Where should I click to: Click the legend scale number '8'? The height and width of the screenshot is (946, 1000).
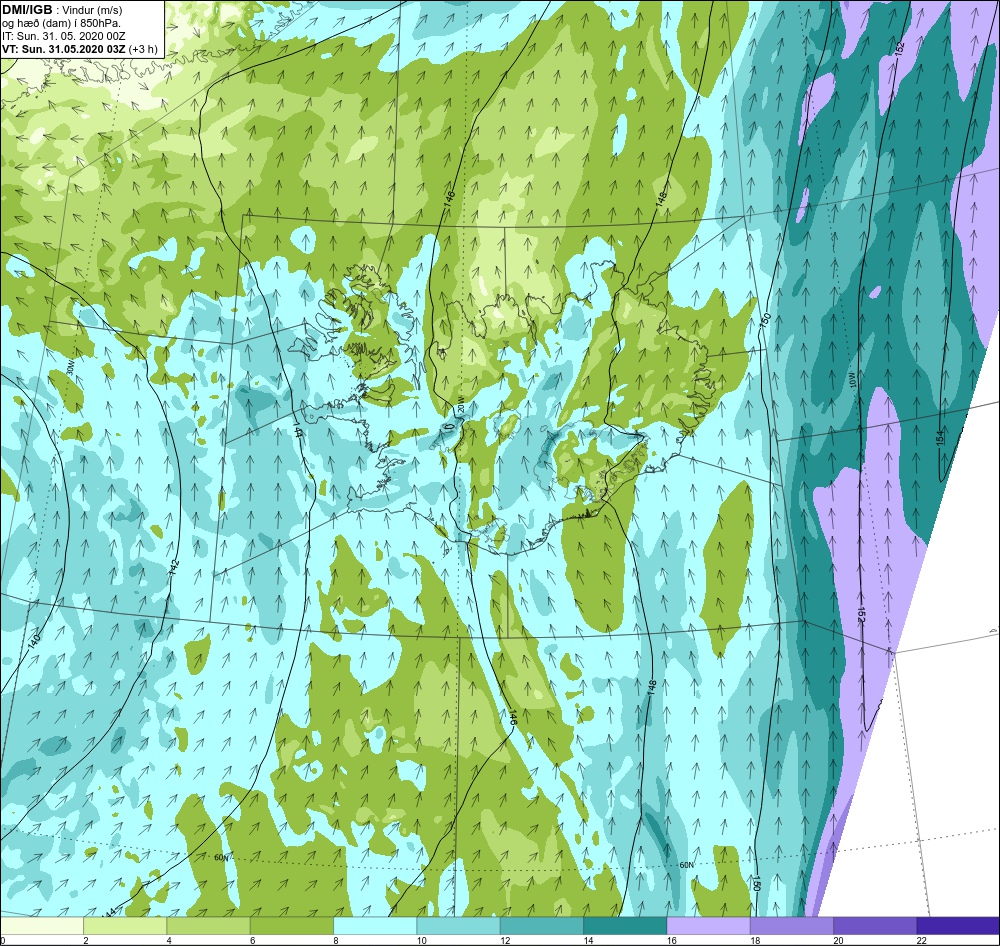tap(336, 940)
